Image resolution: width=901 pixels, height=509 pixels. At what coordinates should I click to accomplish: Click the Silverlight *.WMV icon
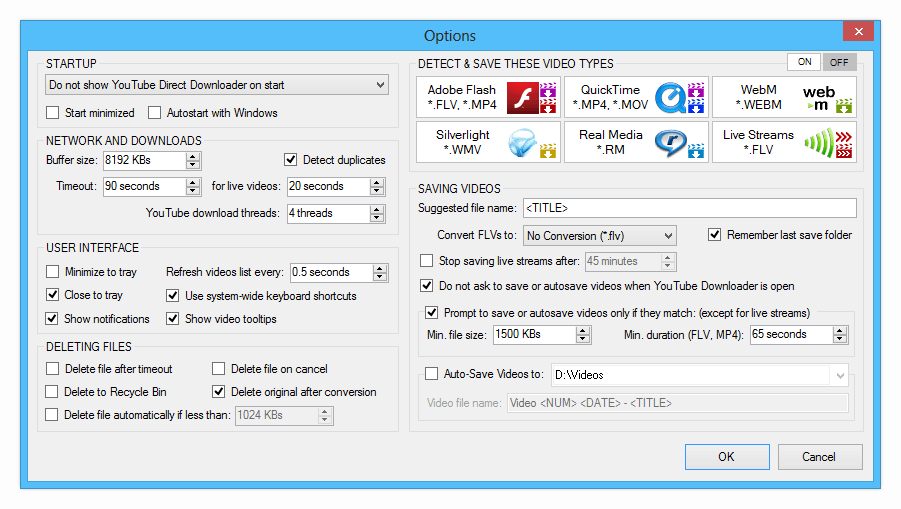point(521,142)
